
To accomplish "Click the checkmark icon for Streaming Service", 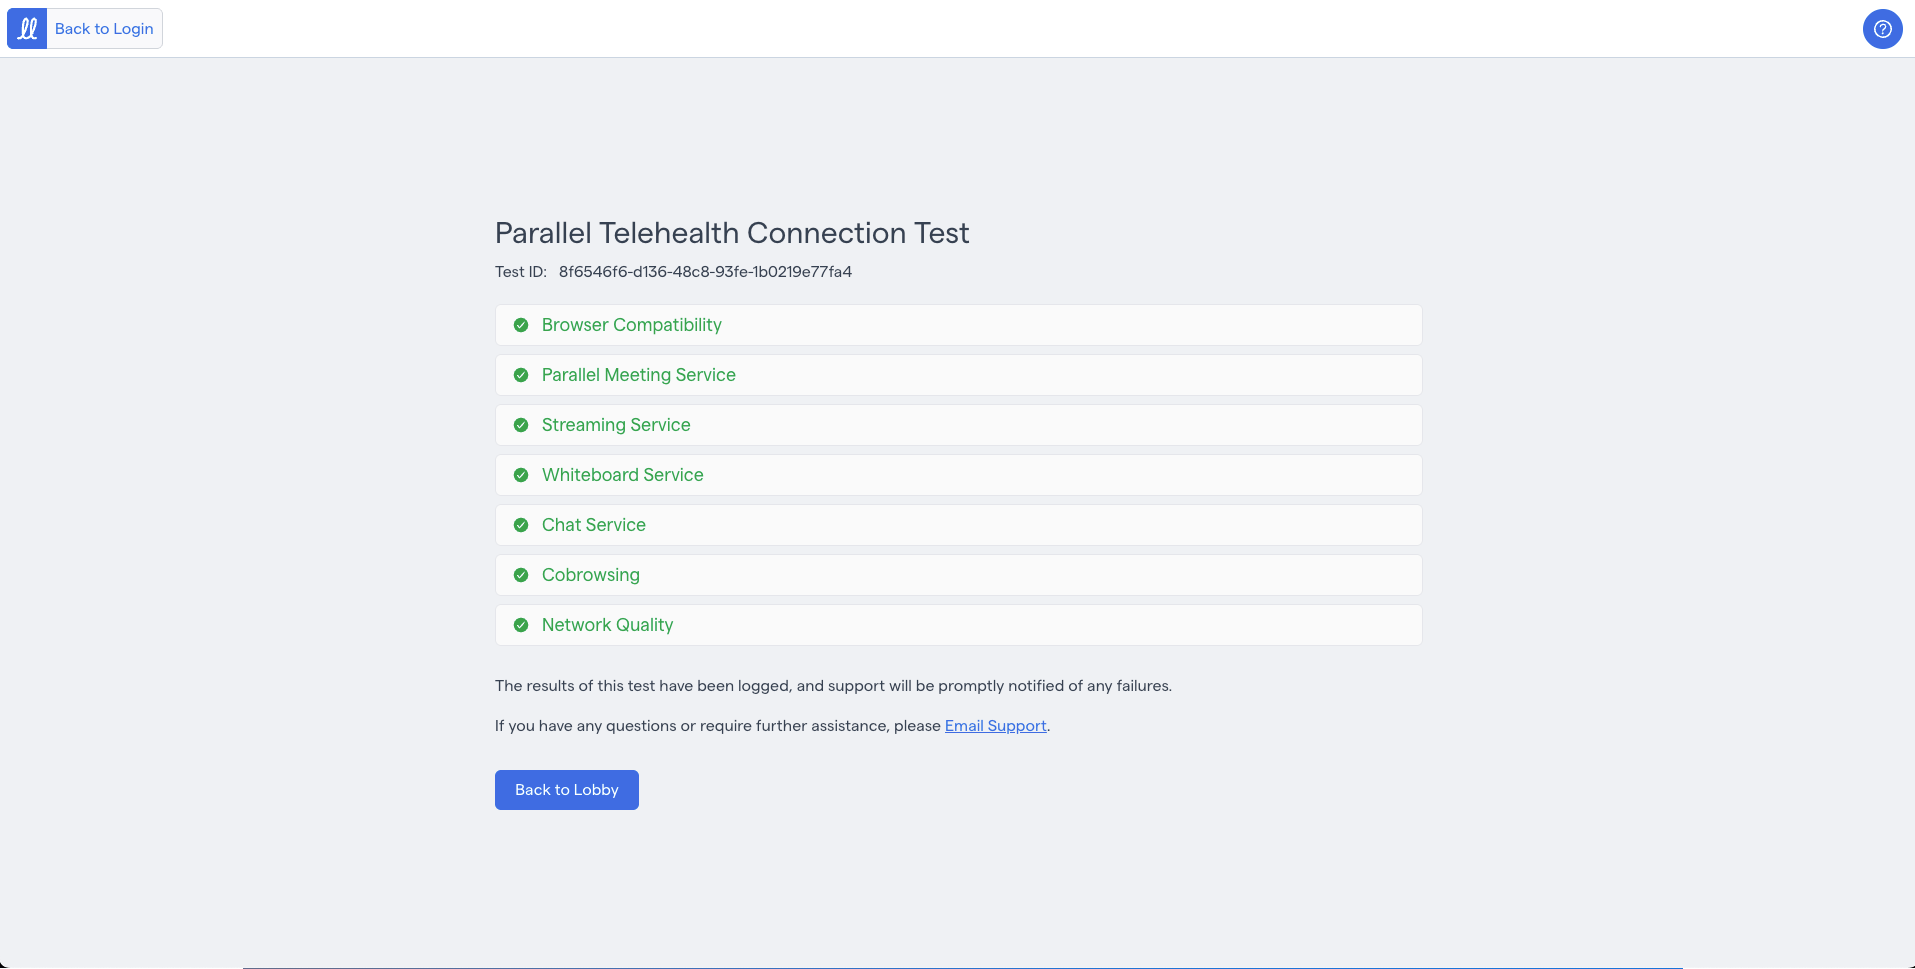I will [521, 424].
